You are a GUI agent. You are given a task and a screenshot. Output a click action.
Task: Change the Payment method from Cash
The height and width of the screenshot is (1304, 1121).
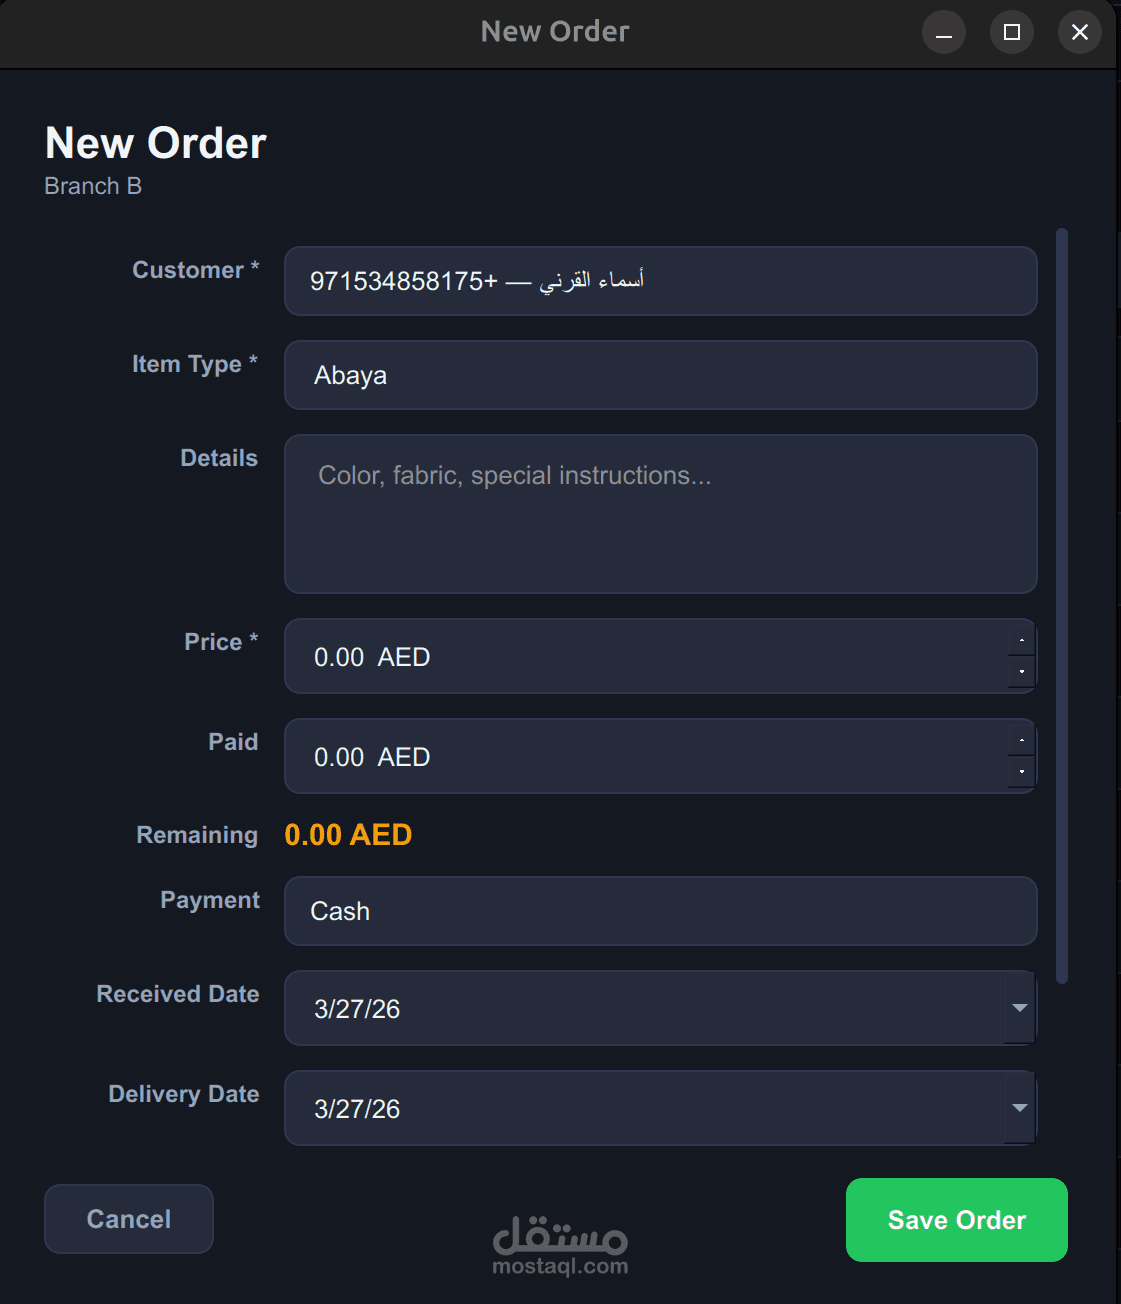tap(660, 911)
